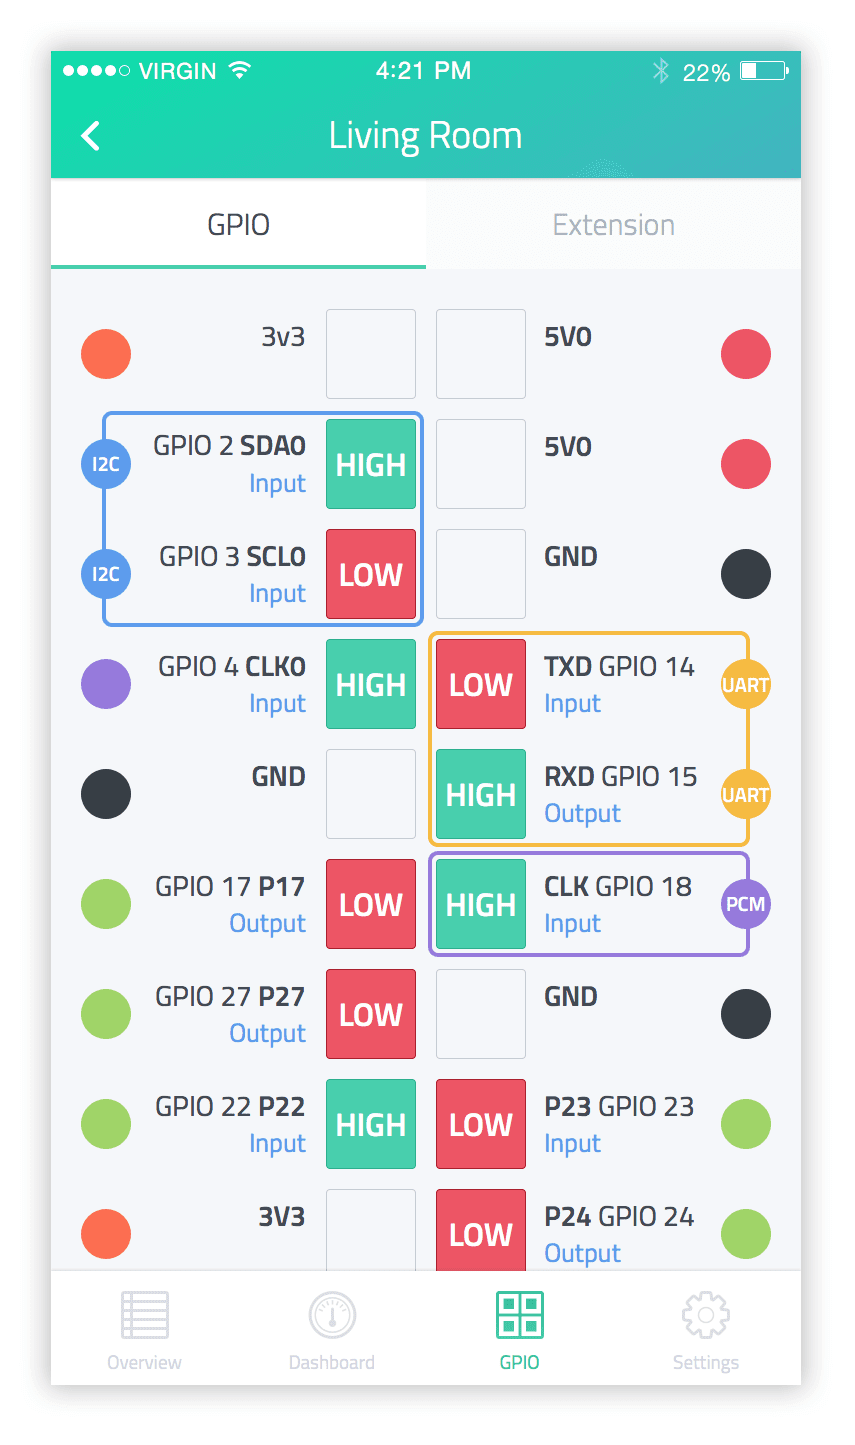Open the Overview list icon
855x1445 pixels.
pos(145,1315)
